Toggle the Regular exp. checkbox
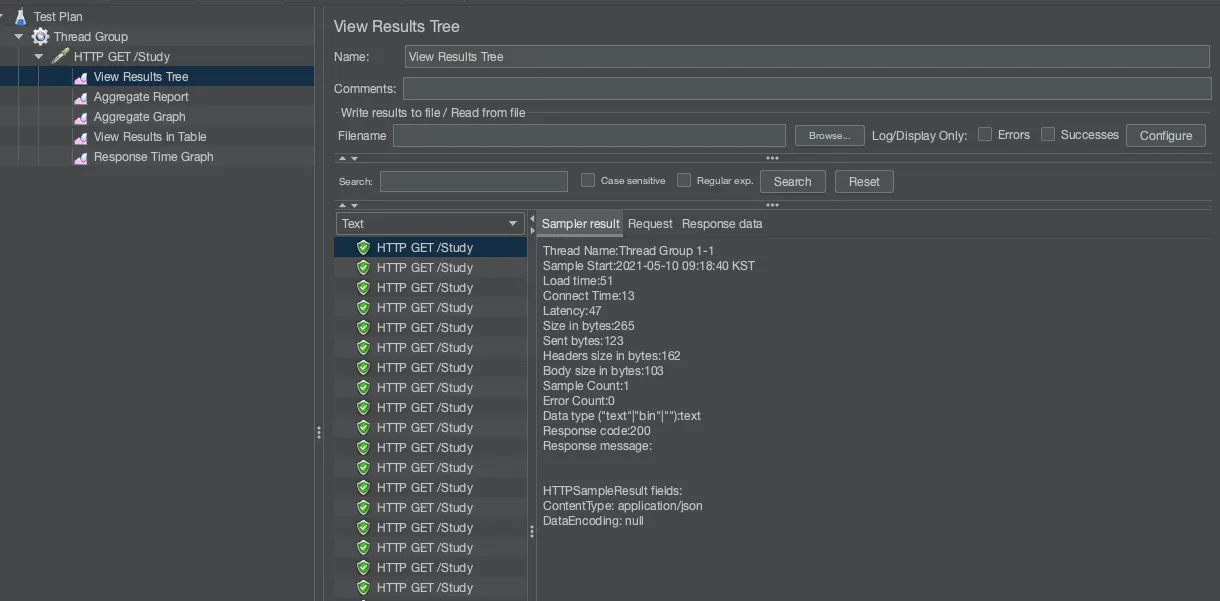 click(684, 180)
